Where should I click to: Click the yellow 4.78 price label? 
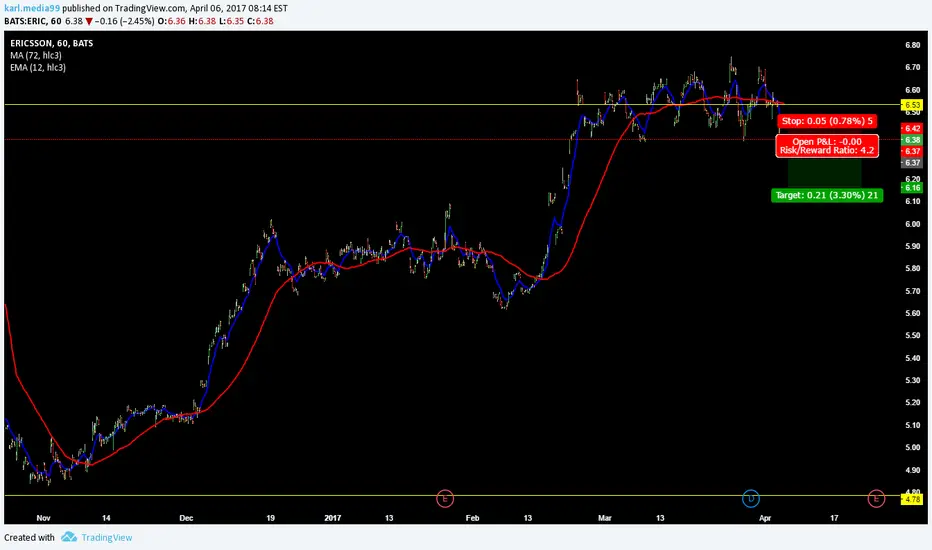point(912,499)
